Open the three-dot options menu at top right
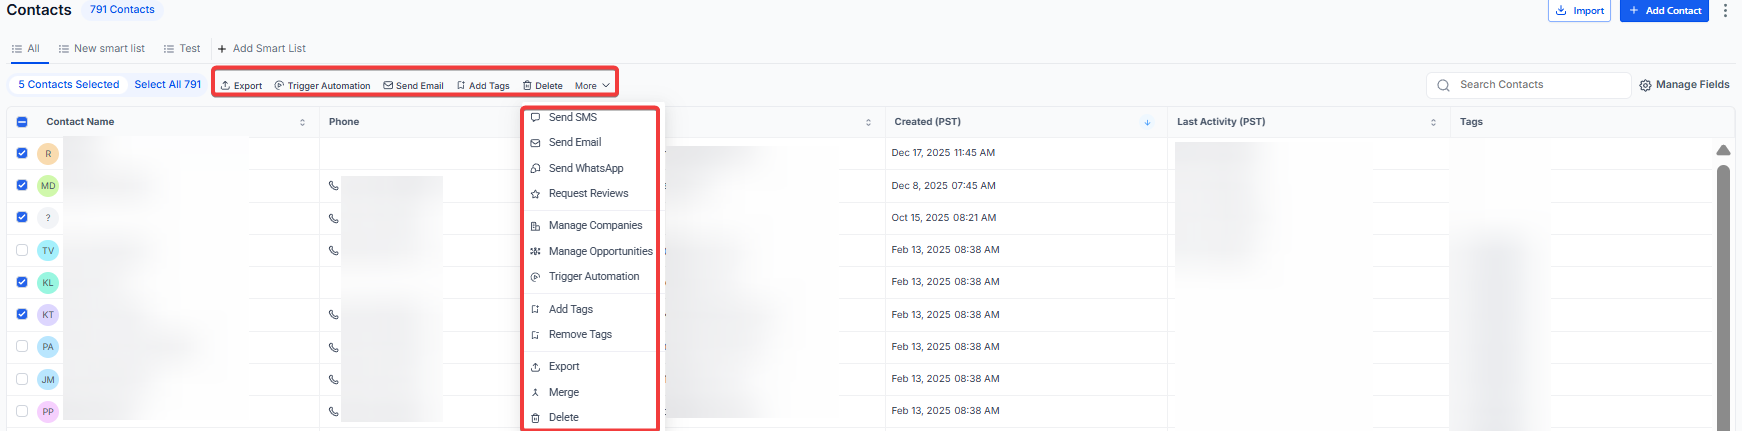Image resolution: width=1742 pixels, height=431 pixels. point(1725,10)
